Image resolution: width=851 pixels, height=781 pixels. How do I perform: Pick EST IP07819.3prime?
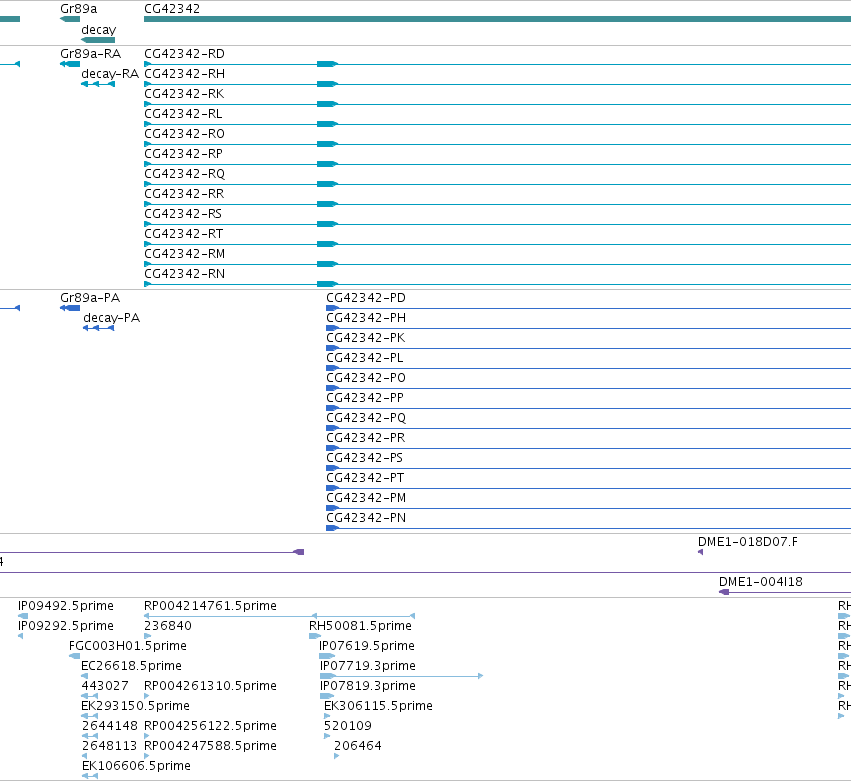pyautogui.click(x=368, y=686)
